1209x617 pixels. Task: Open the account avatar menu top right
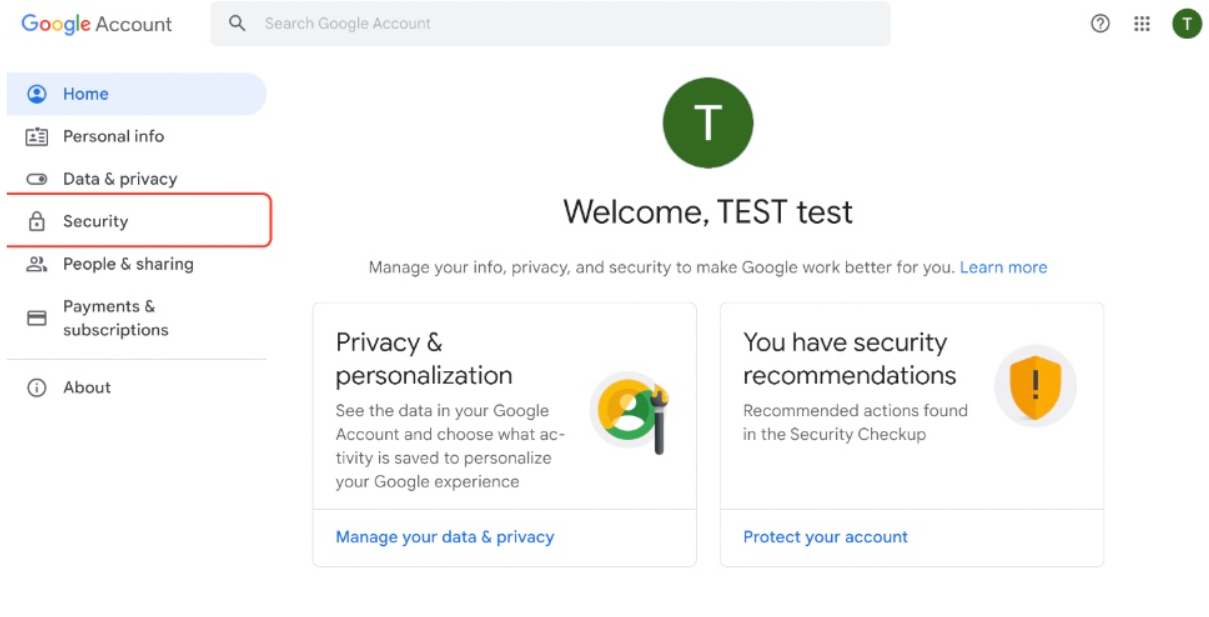click(1186, 24)
